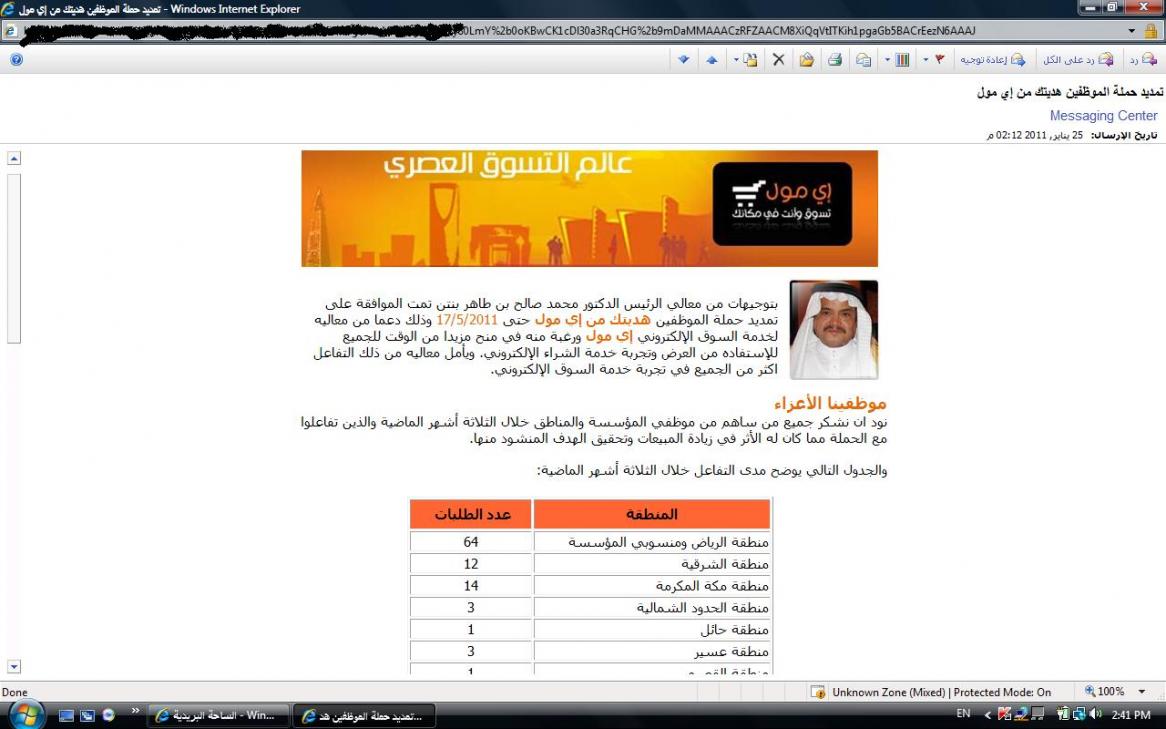The height and width of the screenshot is (729, 1166).
Task: Open the blue Help question mark icon
Action: [16, 60]
